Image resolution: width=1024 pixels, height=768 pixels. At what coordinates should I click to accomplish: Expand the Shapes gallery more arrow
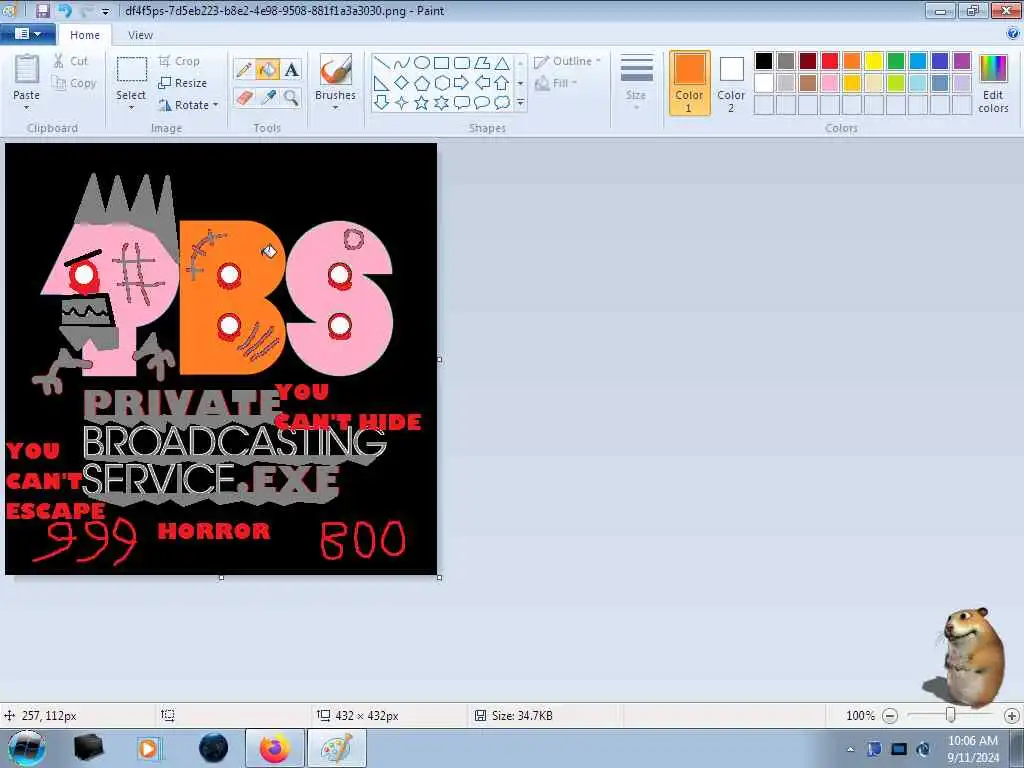point(520,103)
